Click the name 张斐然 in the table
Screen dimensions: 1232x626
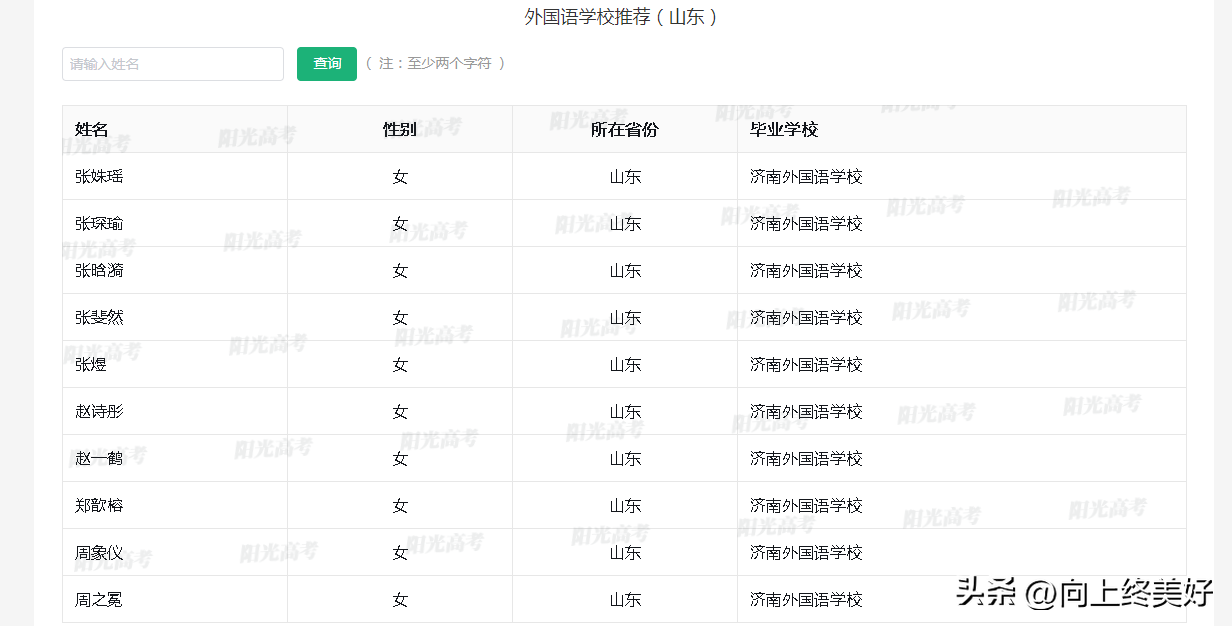[99, 318]
